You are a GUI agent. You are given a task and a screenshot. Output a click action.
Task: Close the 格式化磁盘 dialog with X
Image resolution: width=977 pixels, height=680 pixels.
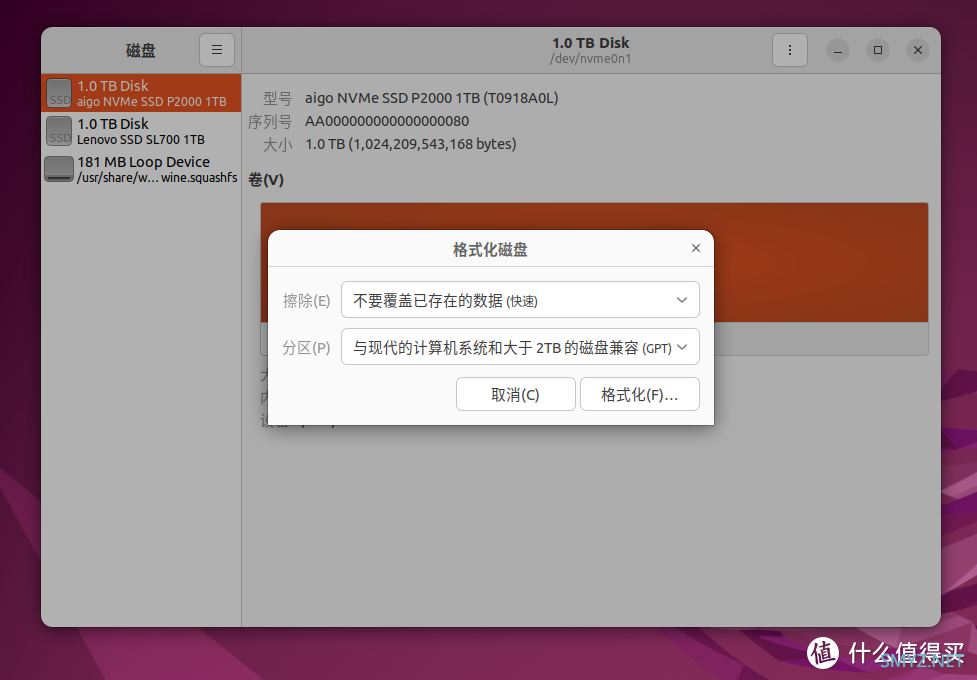click(696, 248)
